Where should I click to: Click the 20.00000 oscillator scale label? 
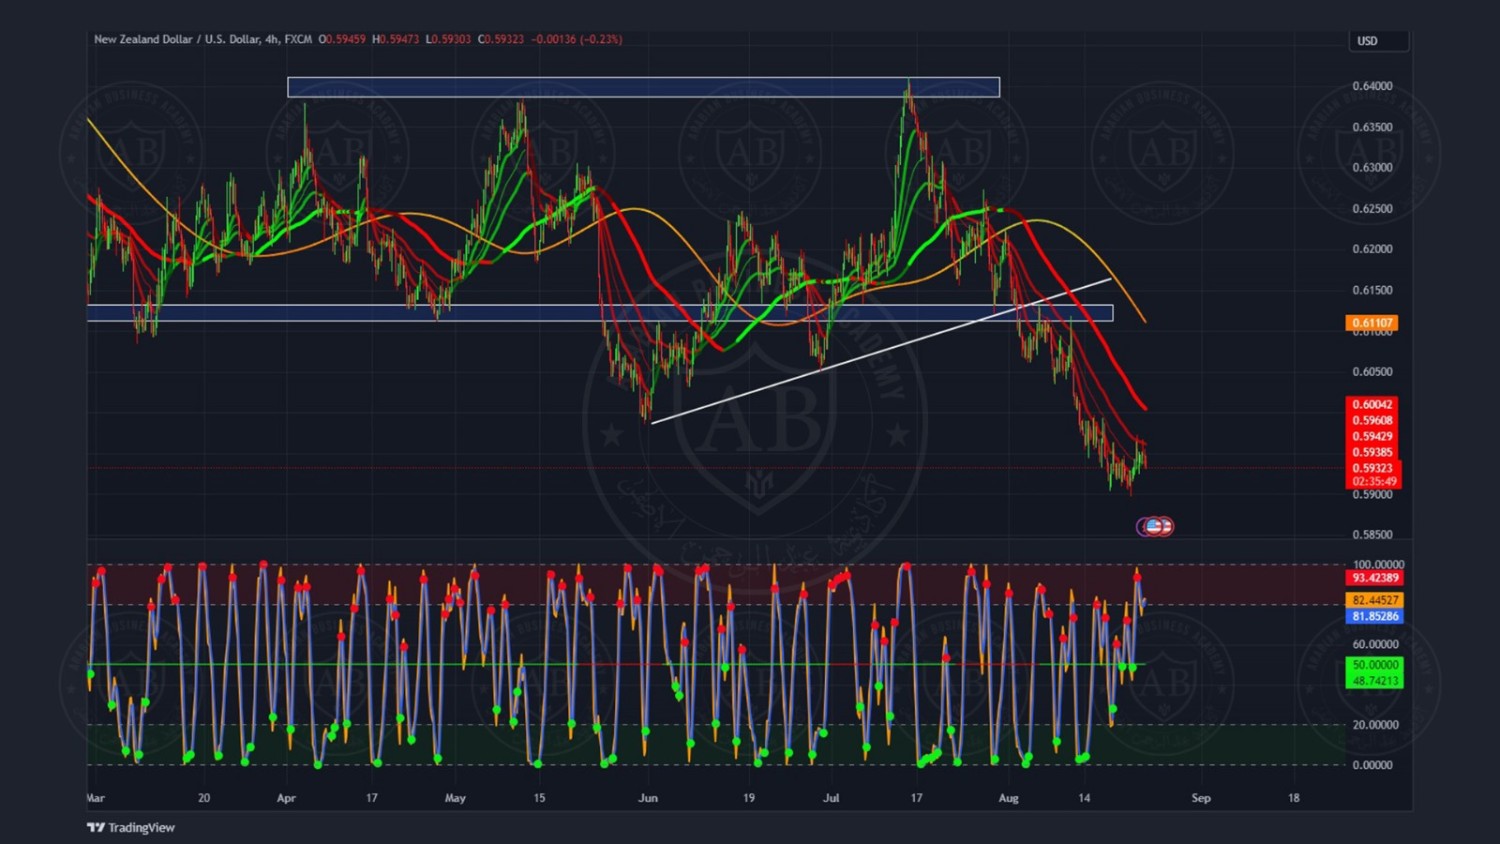pyautogui.click(x=1375, y=725)
